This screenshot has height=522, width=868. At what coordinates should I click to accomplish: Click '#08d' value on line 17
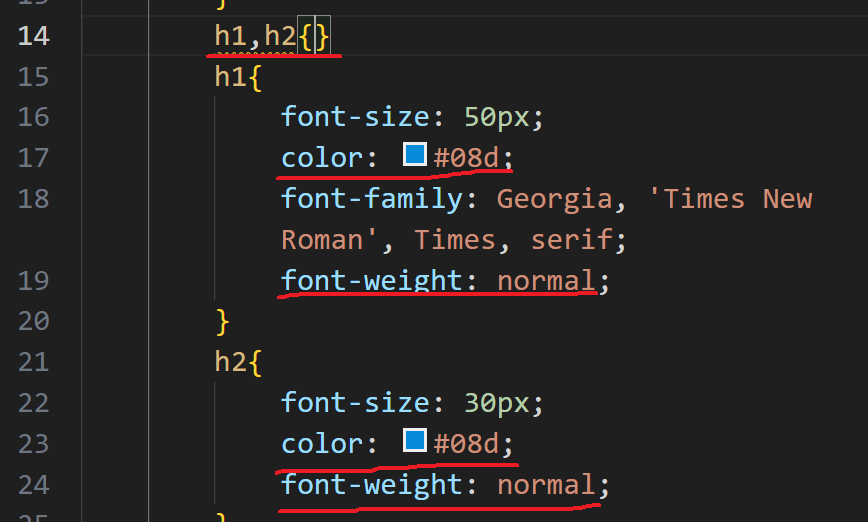467,158
